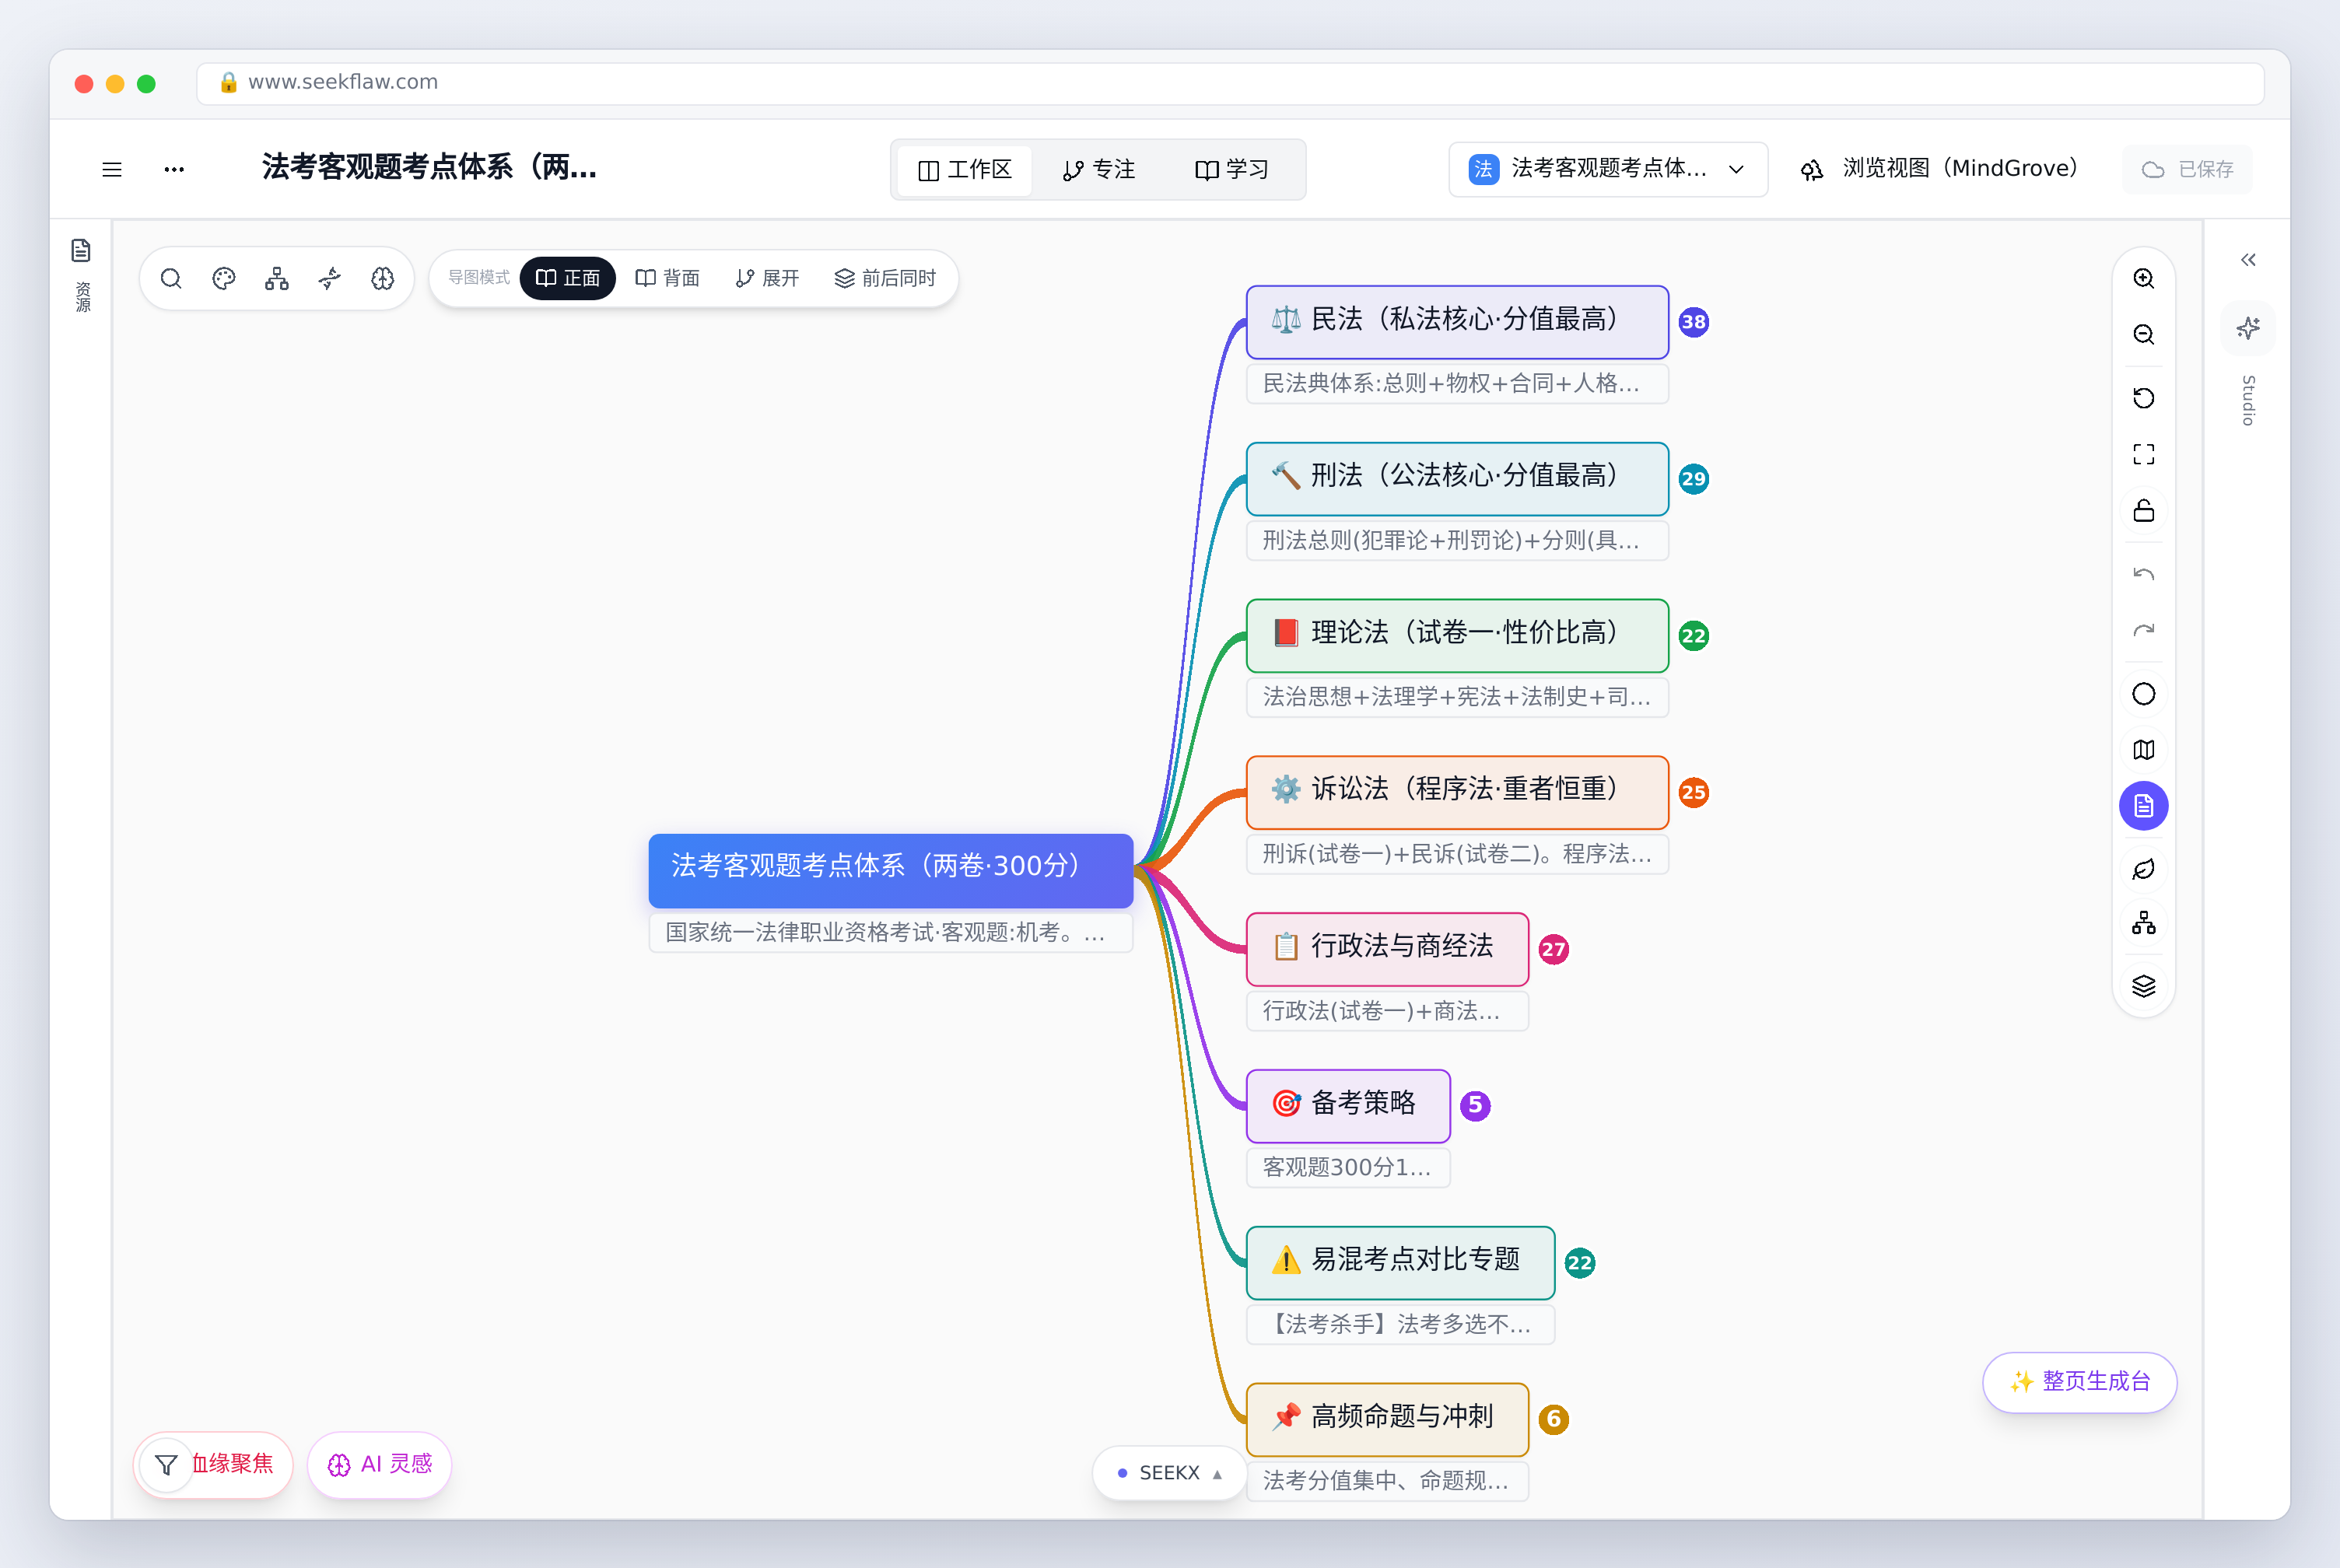Screen dimensions: 2340x1568
Task: Switch to the 专注 tab
Action: point(1099,170)
